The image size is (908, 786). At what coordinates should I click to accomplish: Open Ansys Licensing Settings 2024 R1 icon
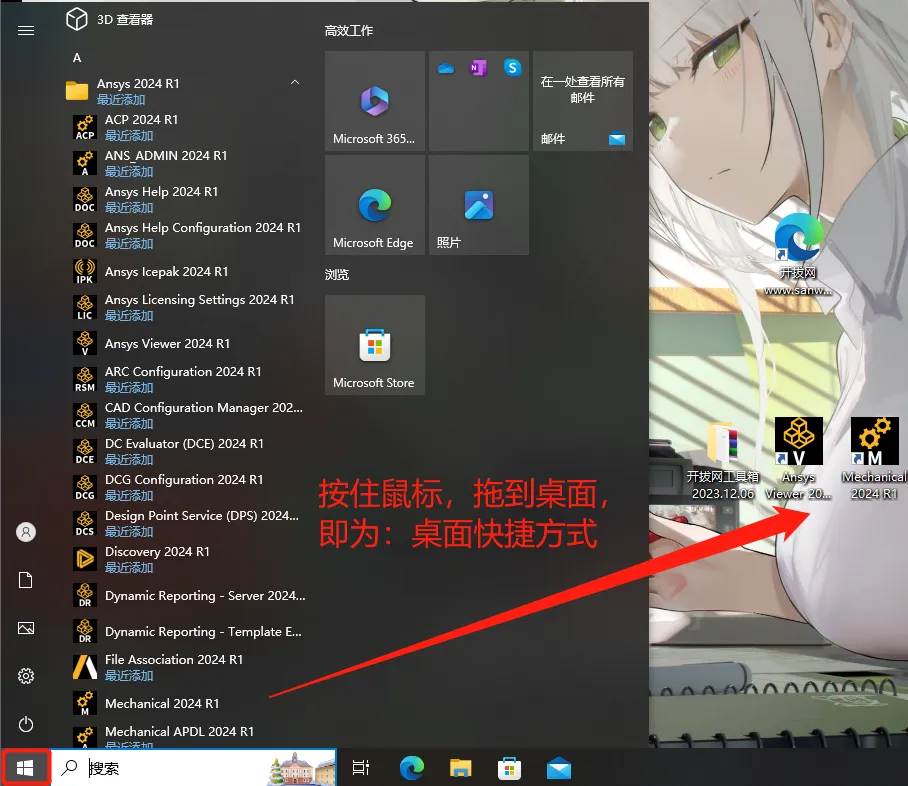[85, 308]
